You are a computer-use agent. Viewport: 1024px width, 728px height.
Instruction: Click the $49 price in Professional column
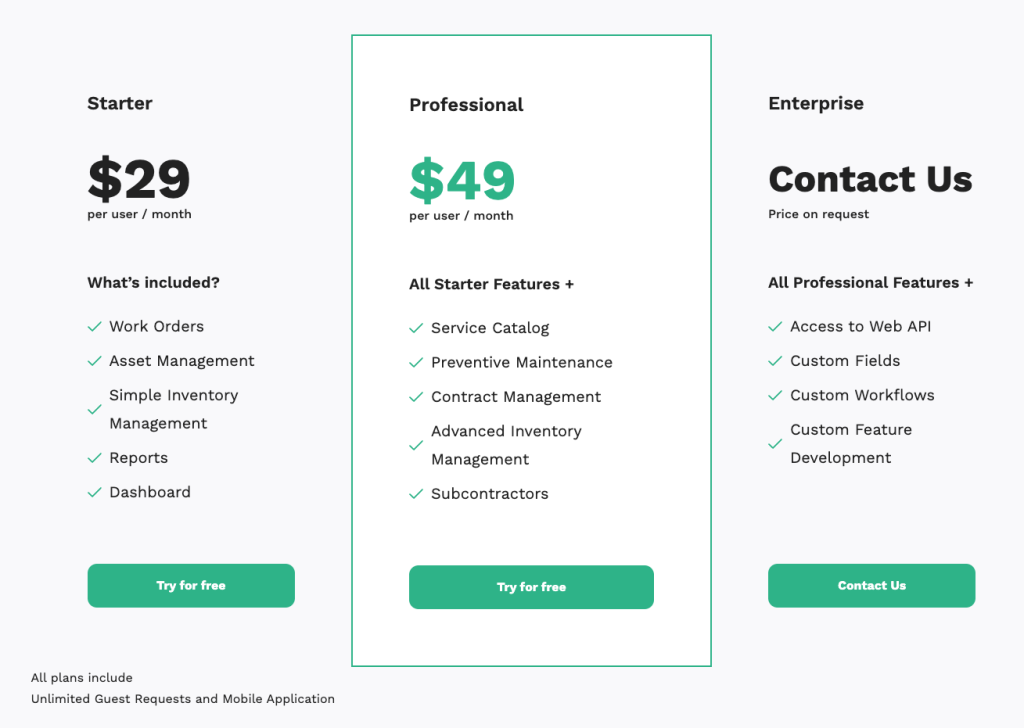(x=461, y=180)
